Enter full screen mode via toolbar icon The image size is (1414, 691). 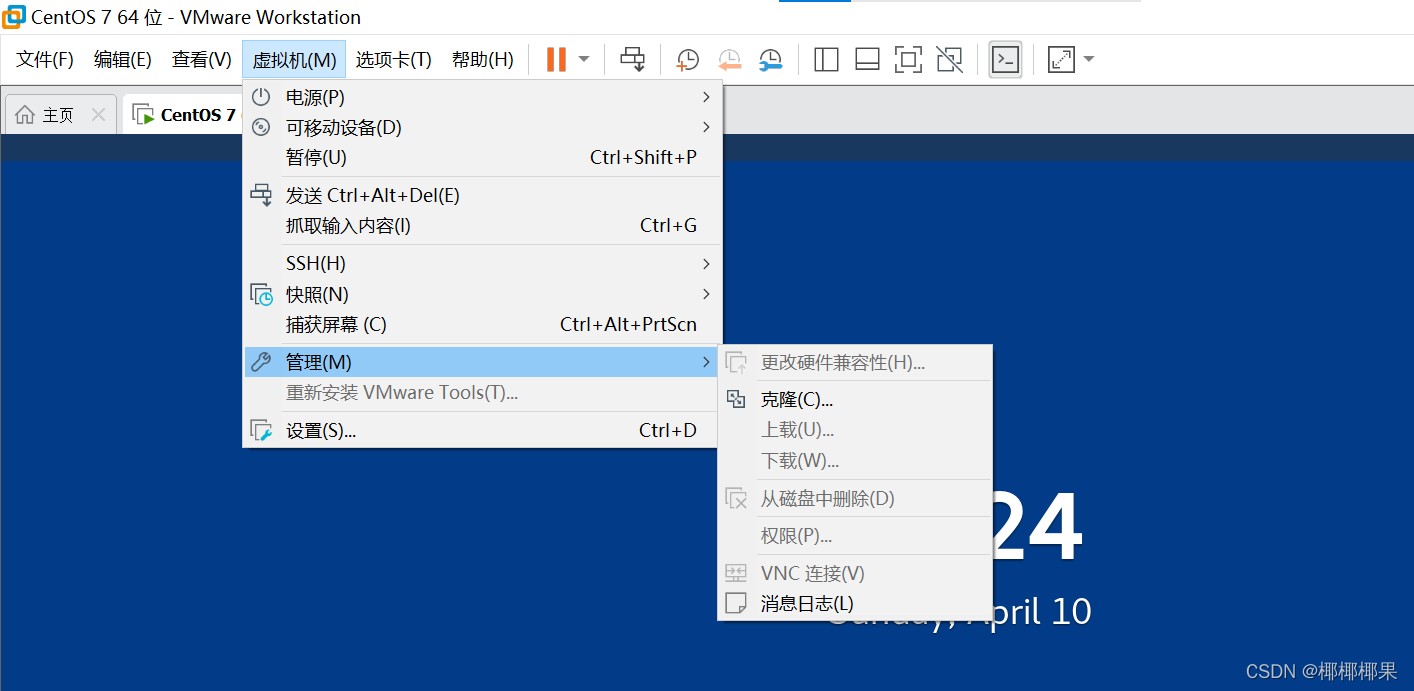[908, 60]
